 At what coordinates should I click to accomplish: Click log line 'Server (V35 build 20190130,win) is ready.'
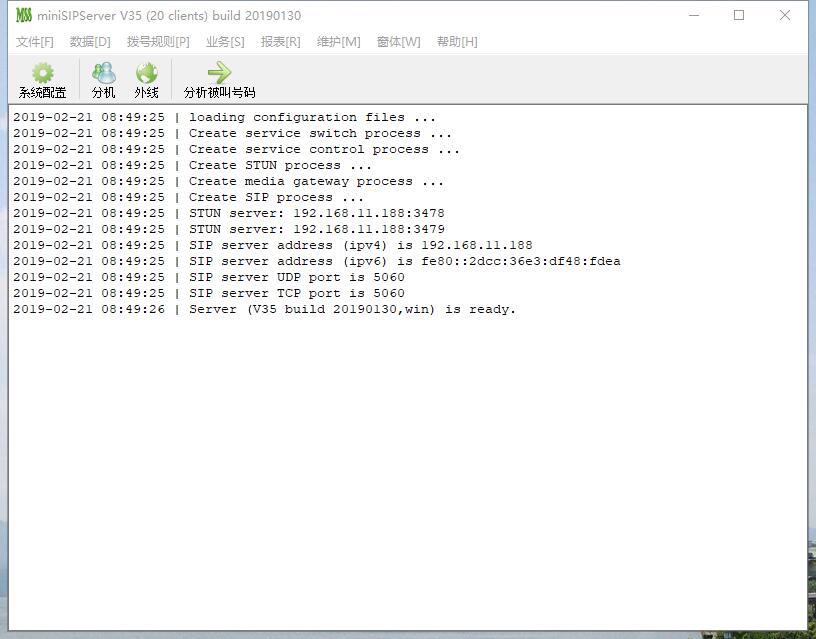click(x=264, y=309)
